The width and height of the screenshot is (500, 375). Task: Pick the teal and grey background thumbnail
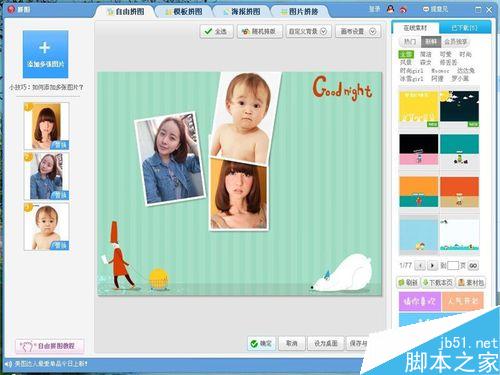tap(459, 149)
